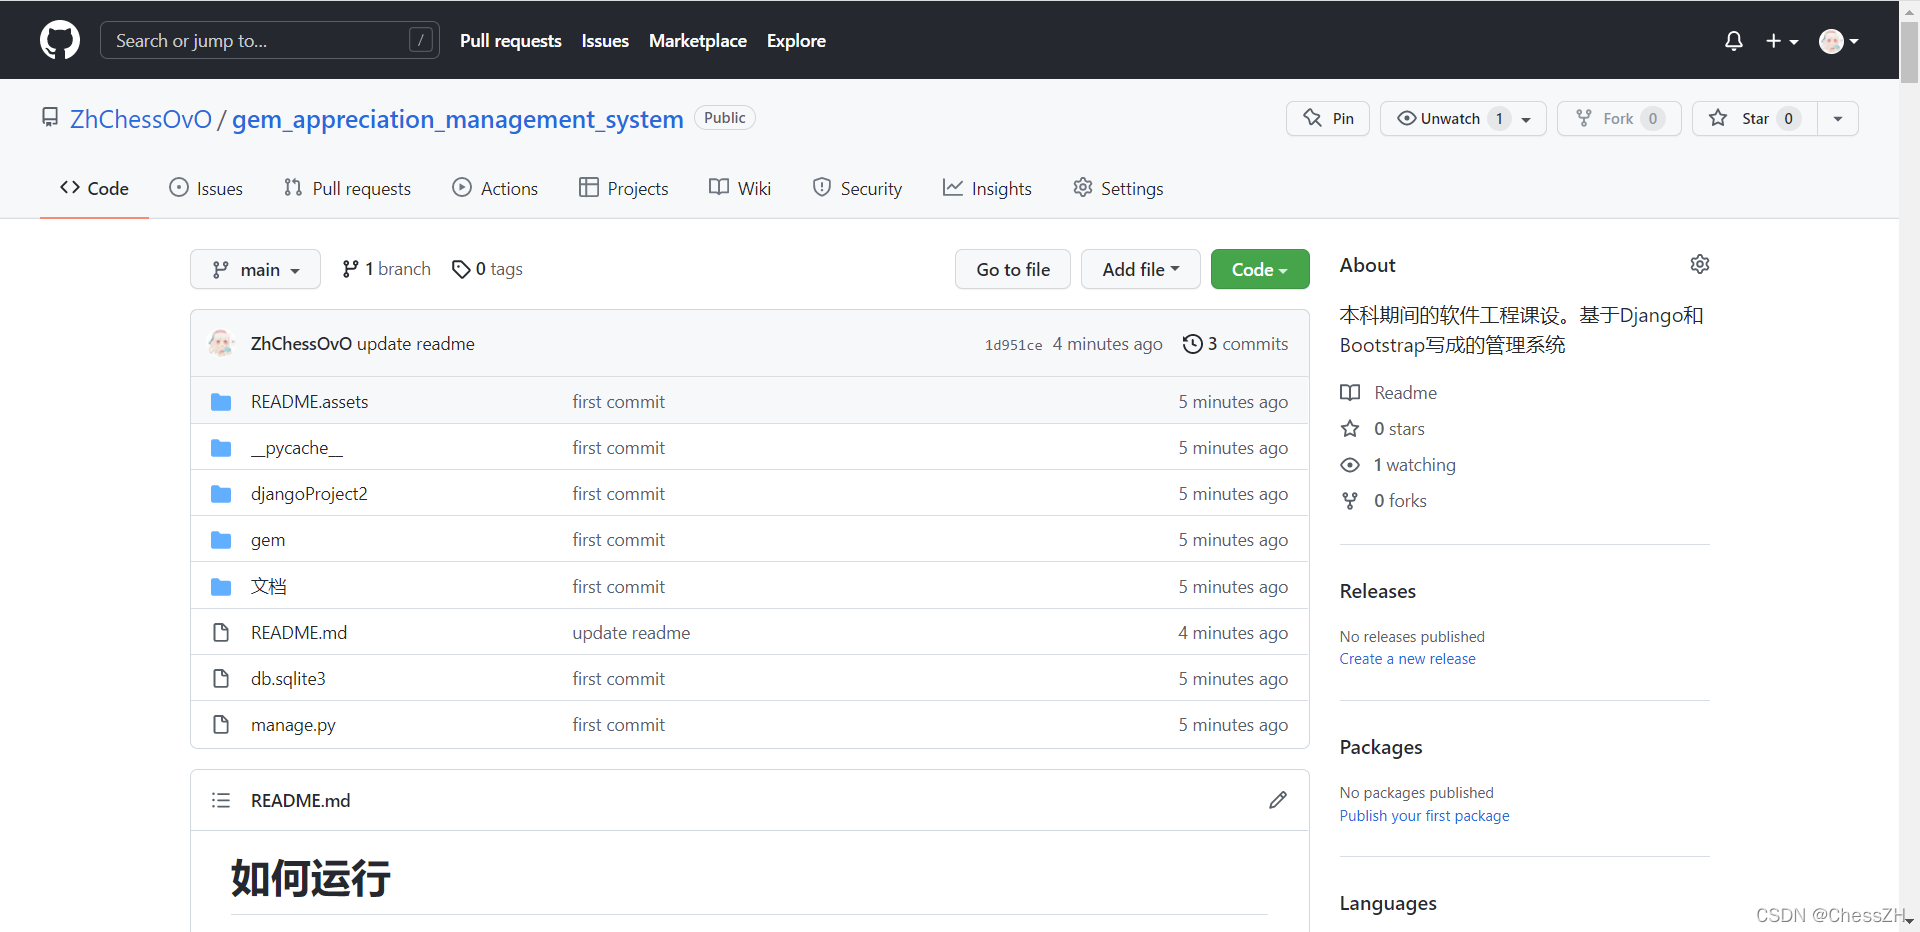The width and height of the screenshot is (1920, 932).
Task: Open the __pycache__ folder
Action: click(x=297, y=448)
